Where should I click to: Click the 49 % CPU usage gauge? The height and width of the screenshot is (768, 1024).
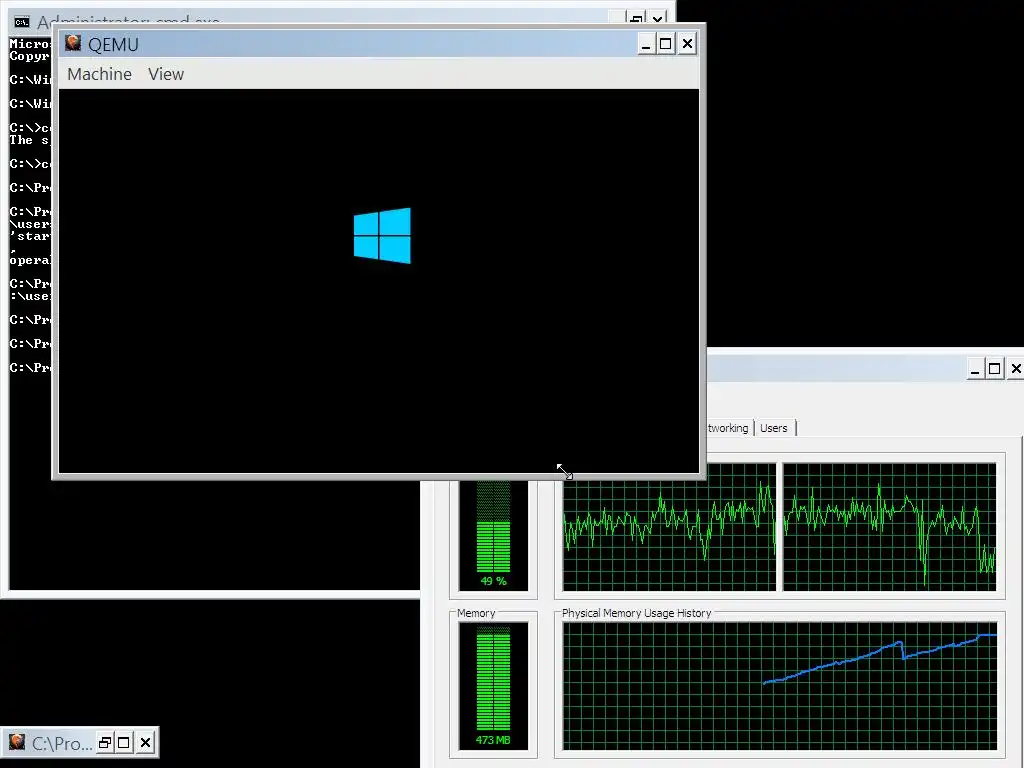point(494,536)
